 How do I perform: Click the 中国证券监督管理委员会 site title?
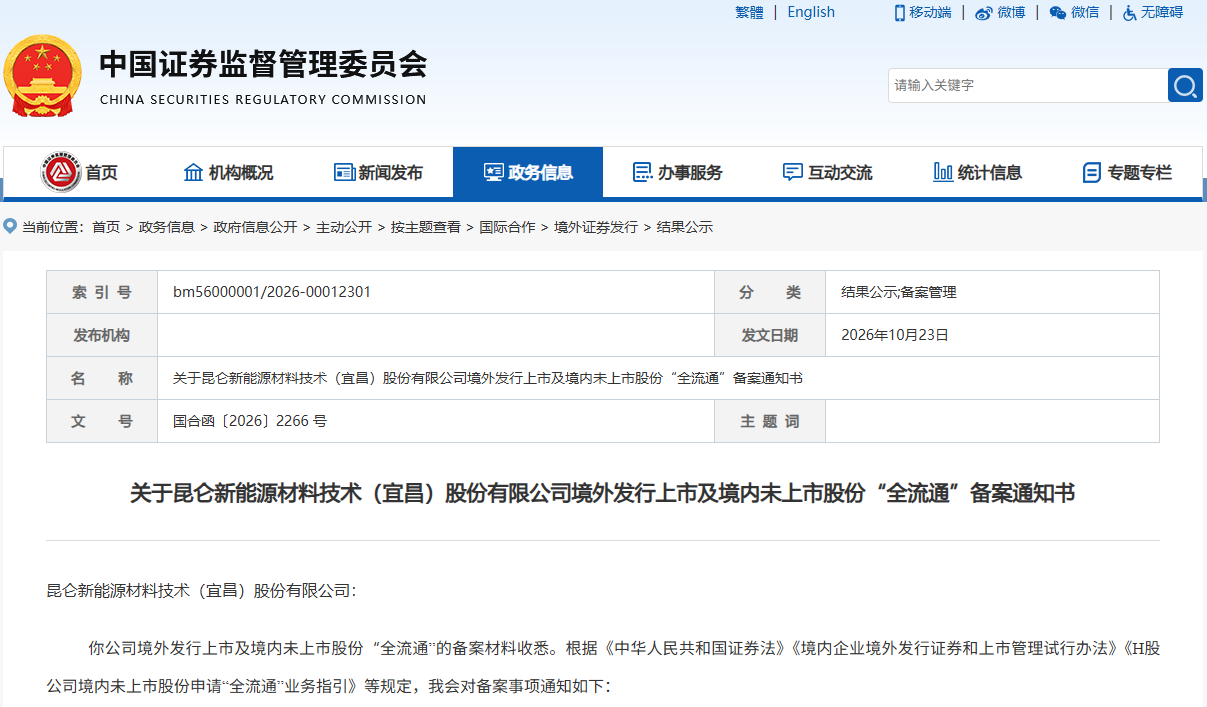pyautogui.click(x=263, y=64)
